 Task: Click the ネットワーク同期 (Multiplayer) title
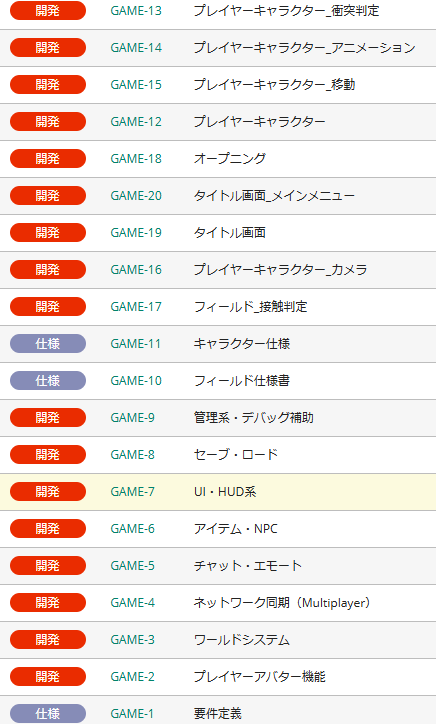tap(282, 603)
